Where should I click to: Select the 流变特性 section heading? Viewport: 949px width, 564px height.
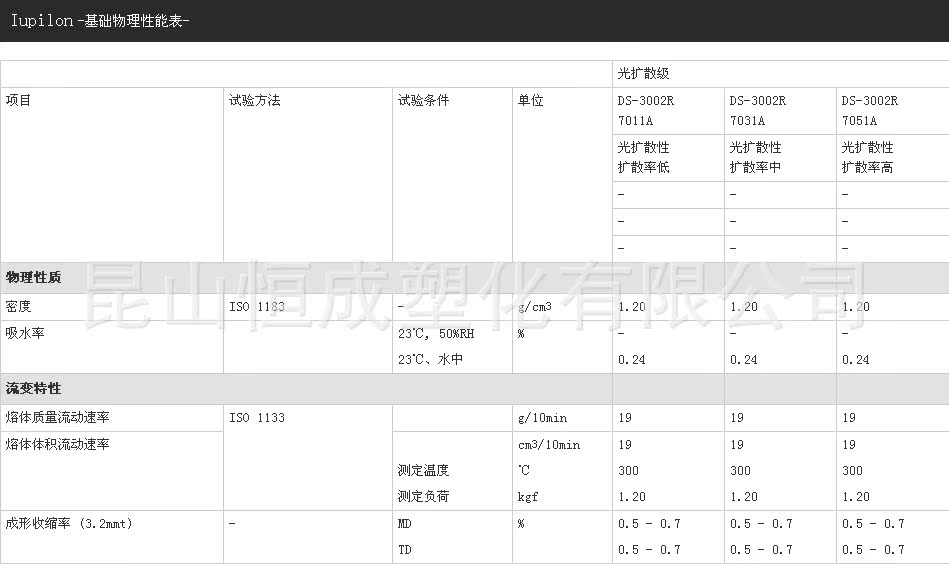click(x=33, y=388)
